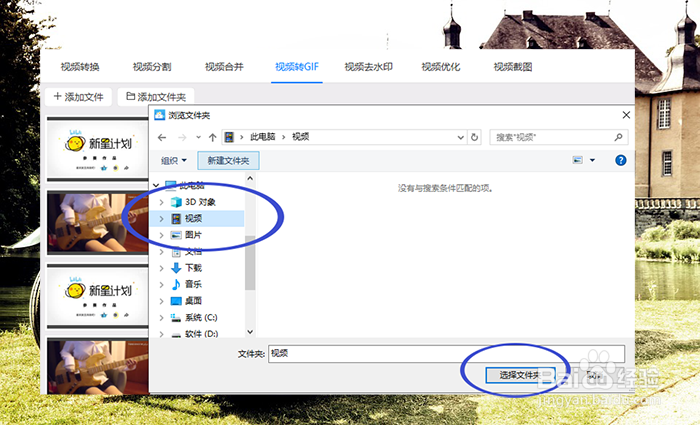Screen dimensions: 700x425
Task: Select the upper guitar video thumbnail
Action: pyautogui.click(x=98, y=222)
